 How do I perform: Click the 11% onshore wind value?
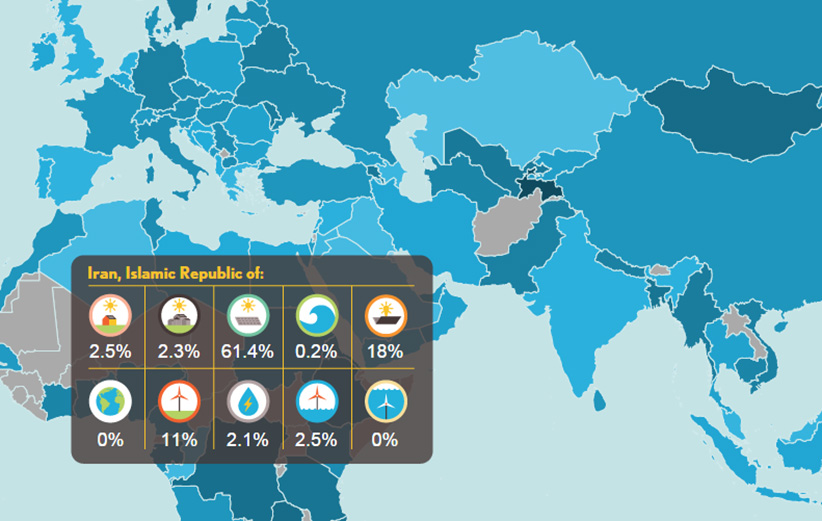pos(179,440)
